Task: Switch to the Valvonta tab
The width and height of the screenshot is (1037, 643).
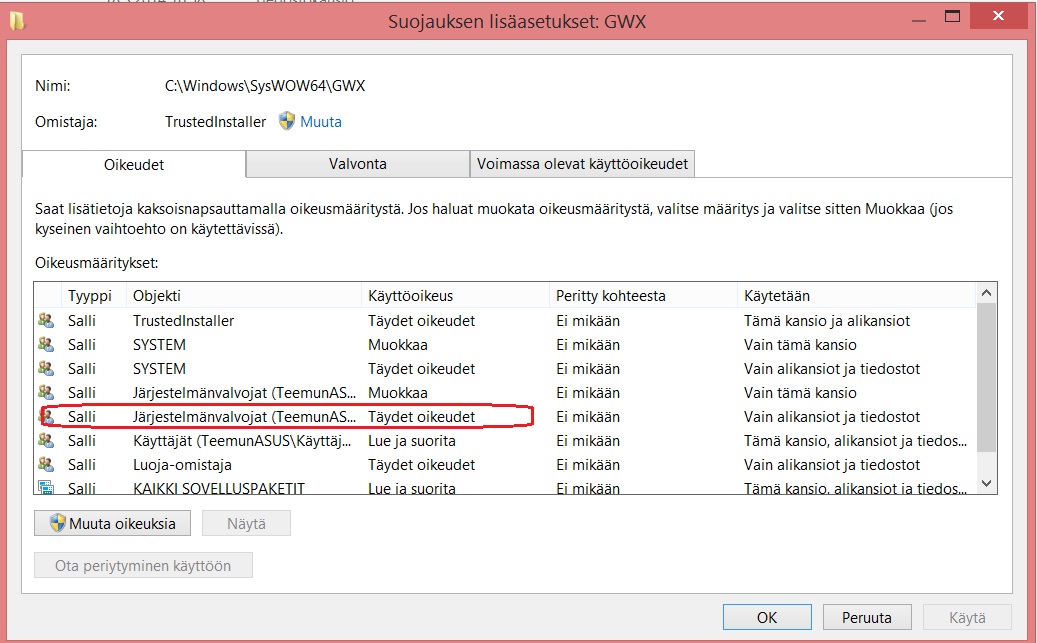Action: [357, 164]
